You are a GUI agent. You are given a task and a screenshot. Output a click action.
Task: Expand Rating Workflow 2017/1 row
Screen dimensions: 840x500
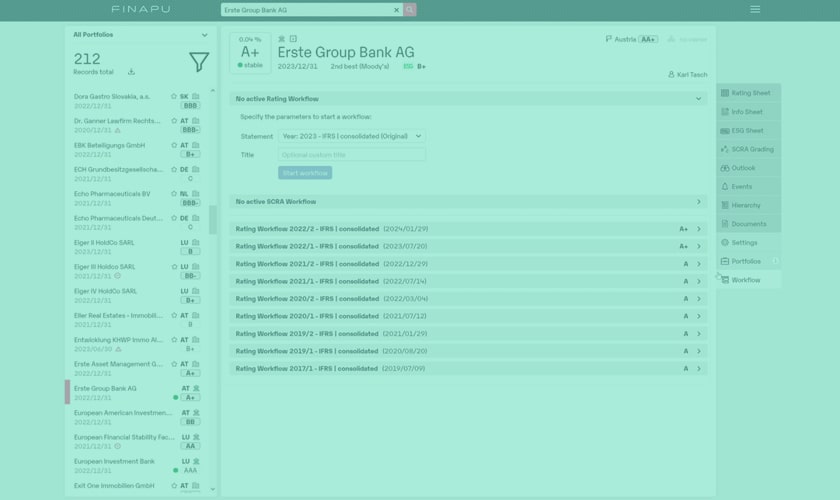(x=468, y=369)
